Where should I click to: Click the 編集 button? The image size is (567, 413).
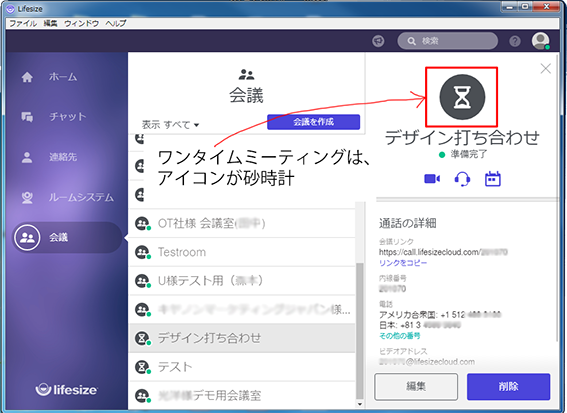click(416, 387)
